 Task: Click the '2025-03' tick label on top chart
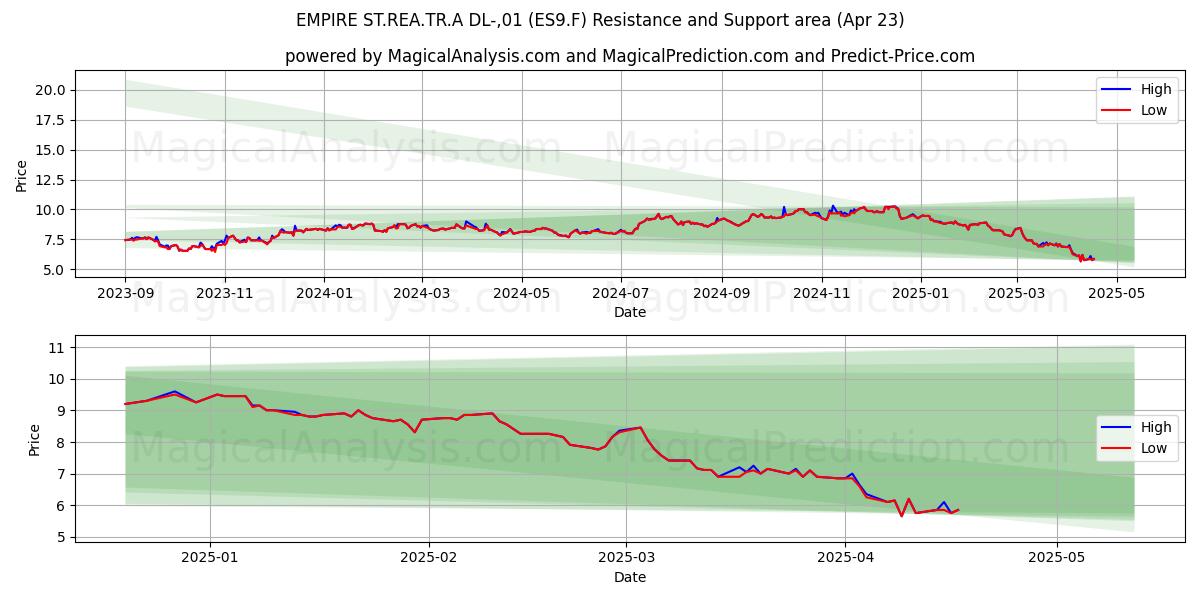tap(1017, 293)
